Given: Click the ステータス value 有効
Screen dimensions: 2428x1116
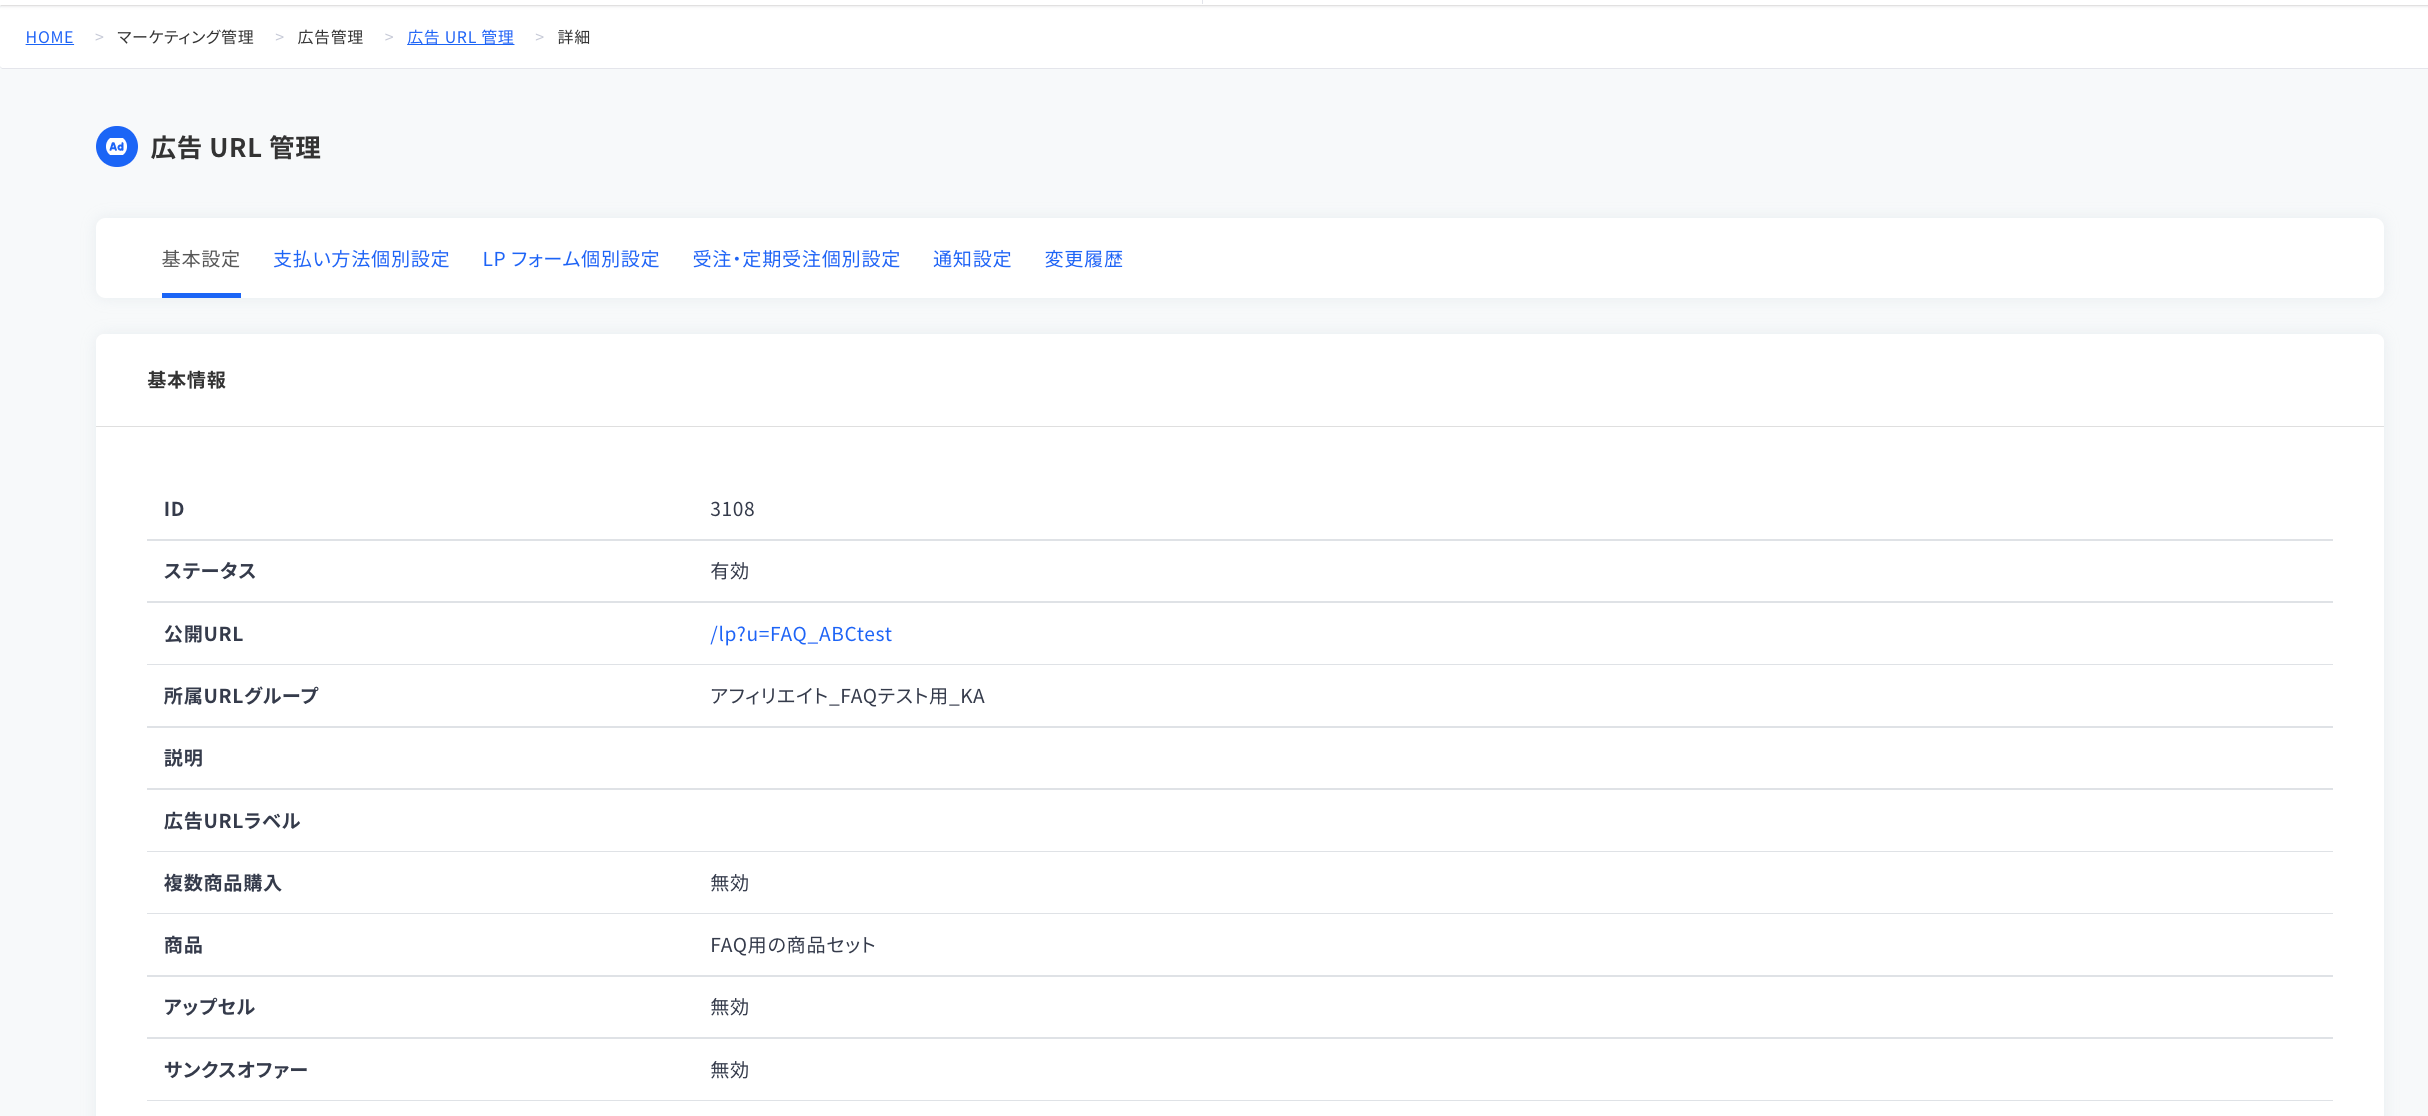Looking at the screenshot, I should [729, 571].
